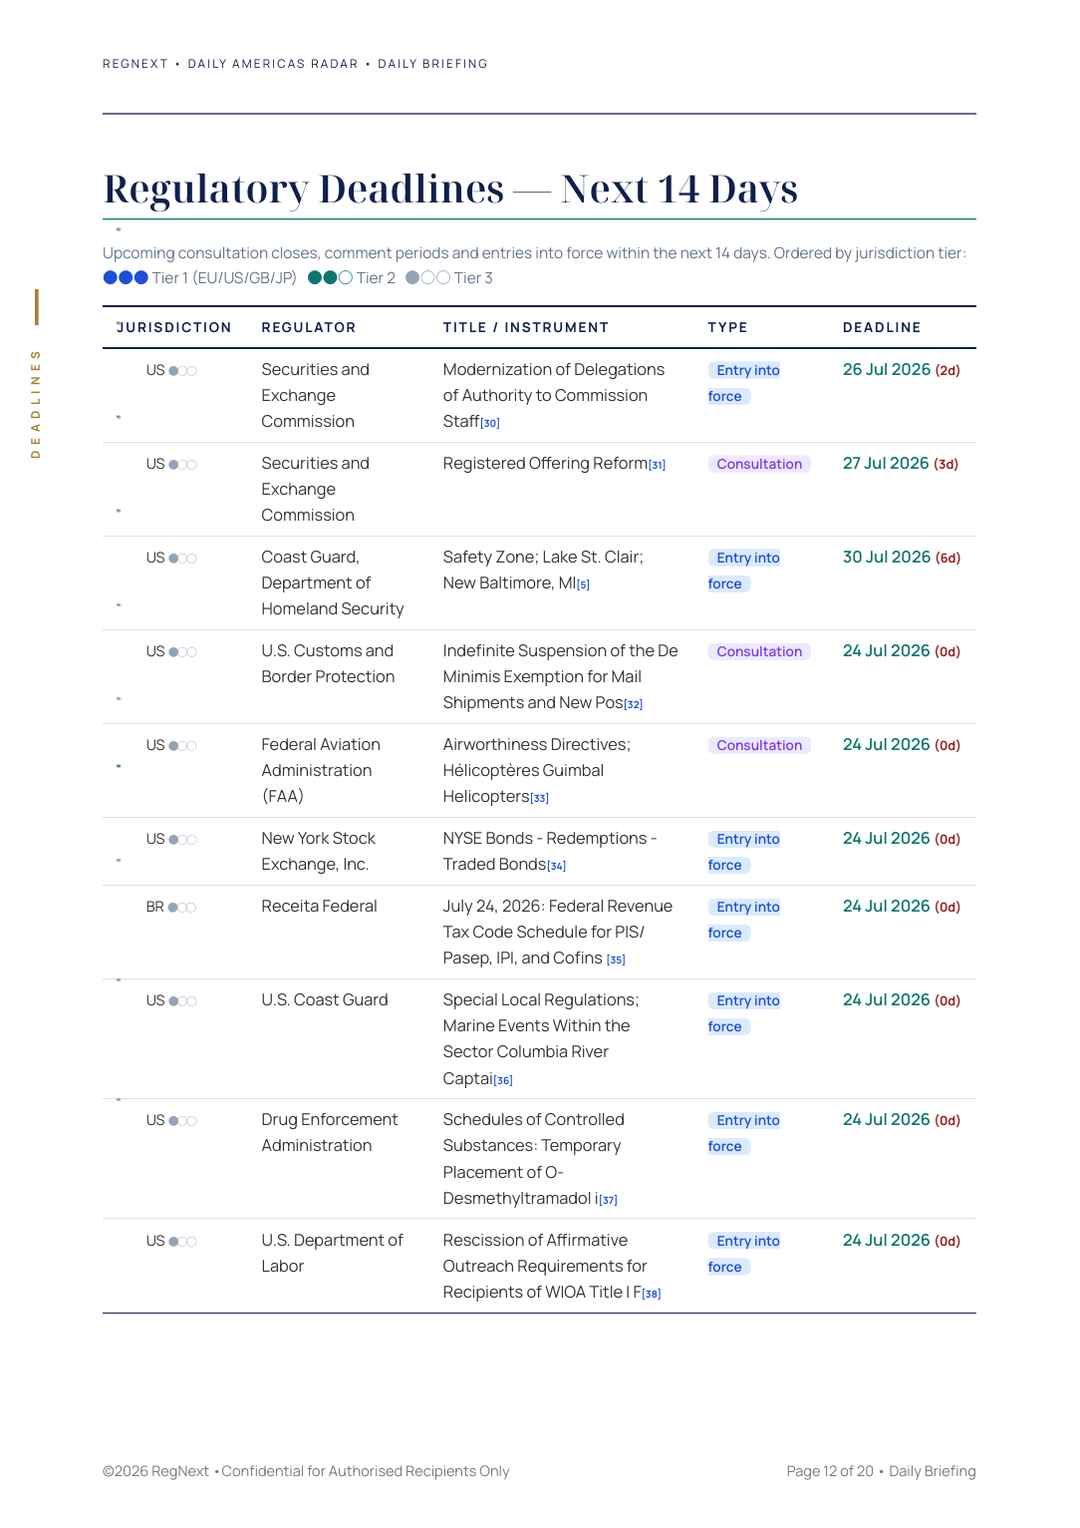Click the Tier 3 grey dots legend icon
The height and width of the screenshot is (1528, 1080).
(428, 278)
